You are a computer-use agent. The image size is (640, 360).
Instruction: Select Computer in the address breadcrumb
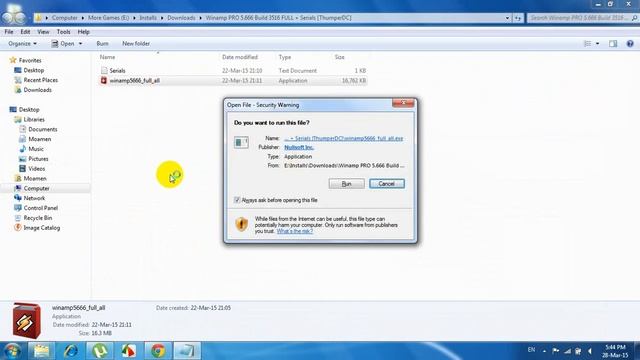(64, 18)
